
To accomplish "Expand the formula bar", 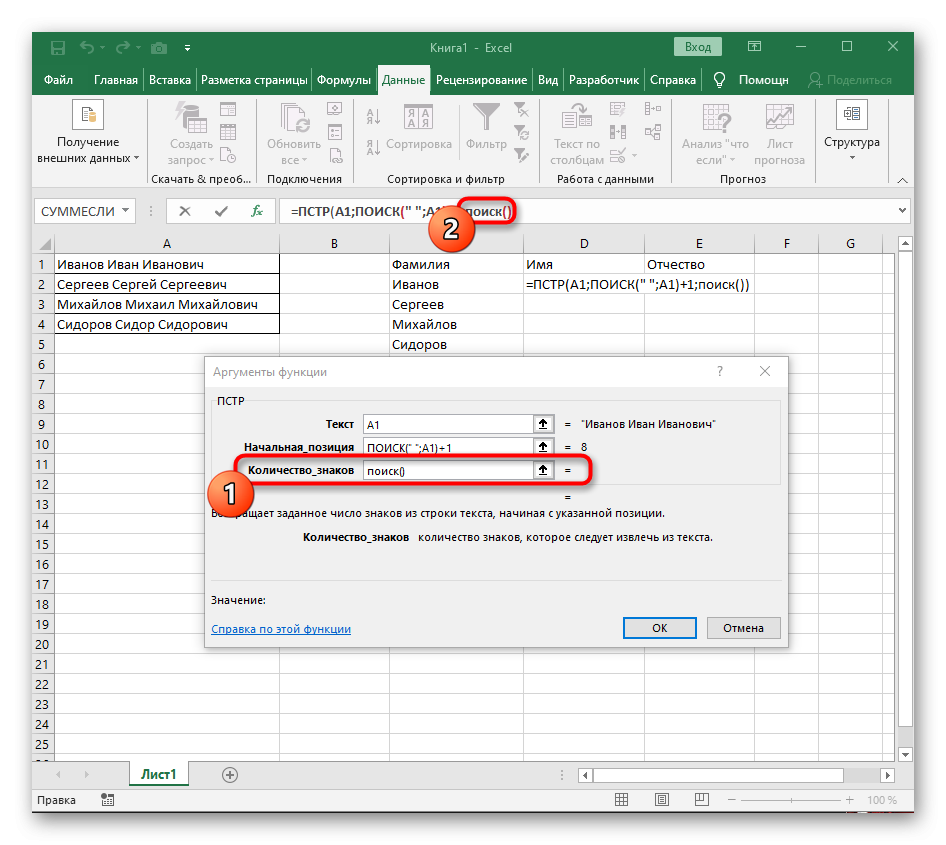I will coord(903,211).
